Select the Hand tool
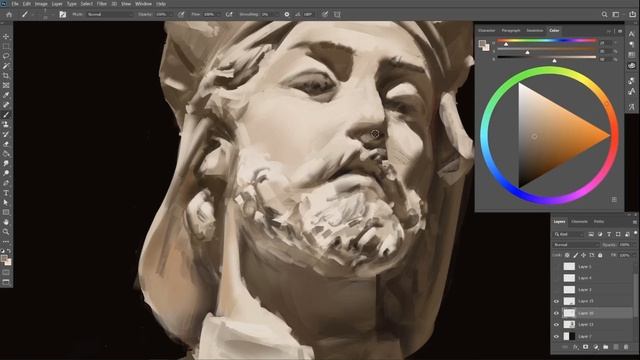This screenshot has height=360, width=640. 6,222
